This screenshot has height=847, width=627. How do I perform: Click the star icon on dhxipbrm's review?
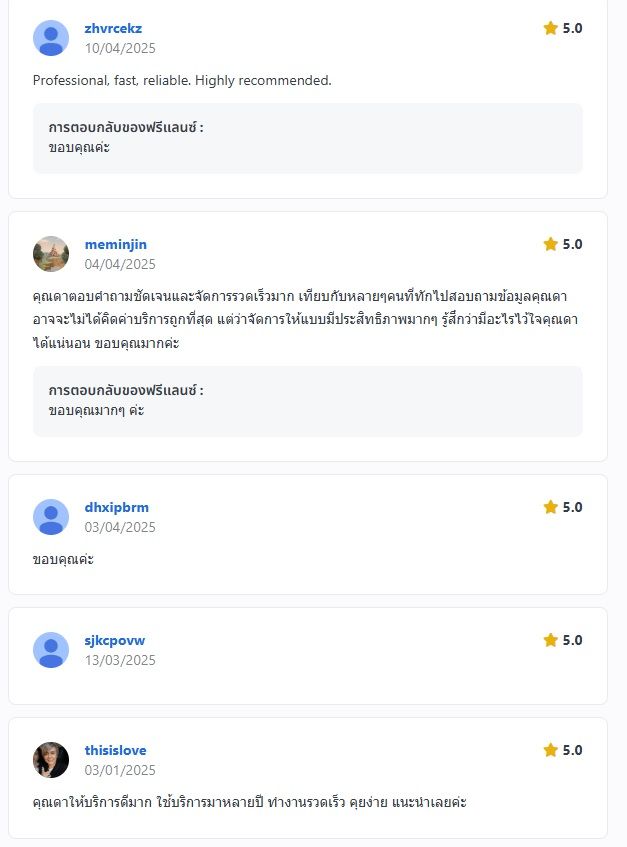(550, 507)
